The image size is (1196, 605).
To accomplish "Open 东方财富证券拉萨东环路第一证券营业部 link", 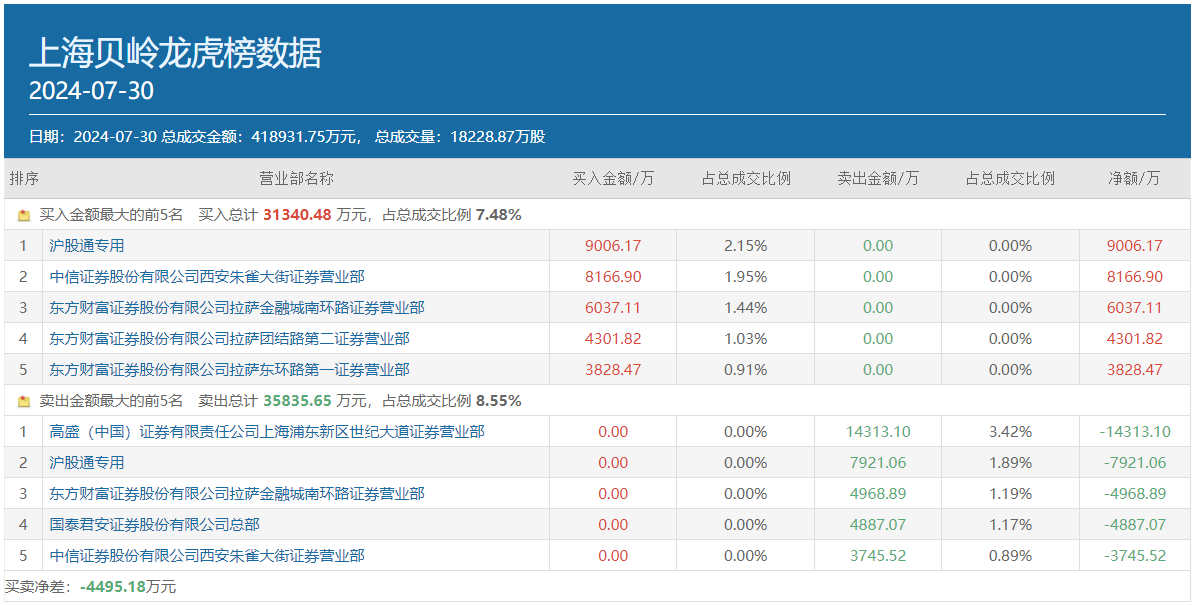I will click(229, 370).
